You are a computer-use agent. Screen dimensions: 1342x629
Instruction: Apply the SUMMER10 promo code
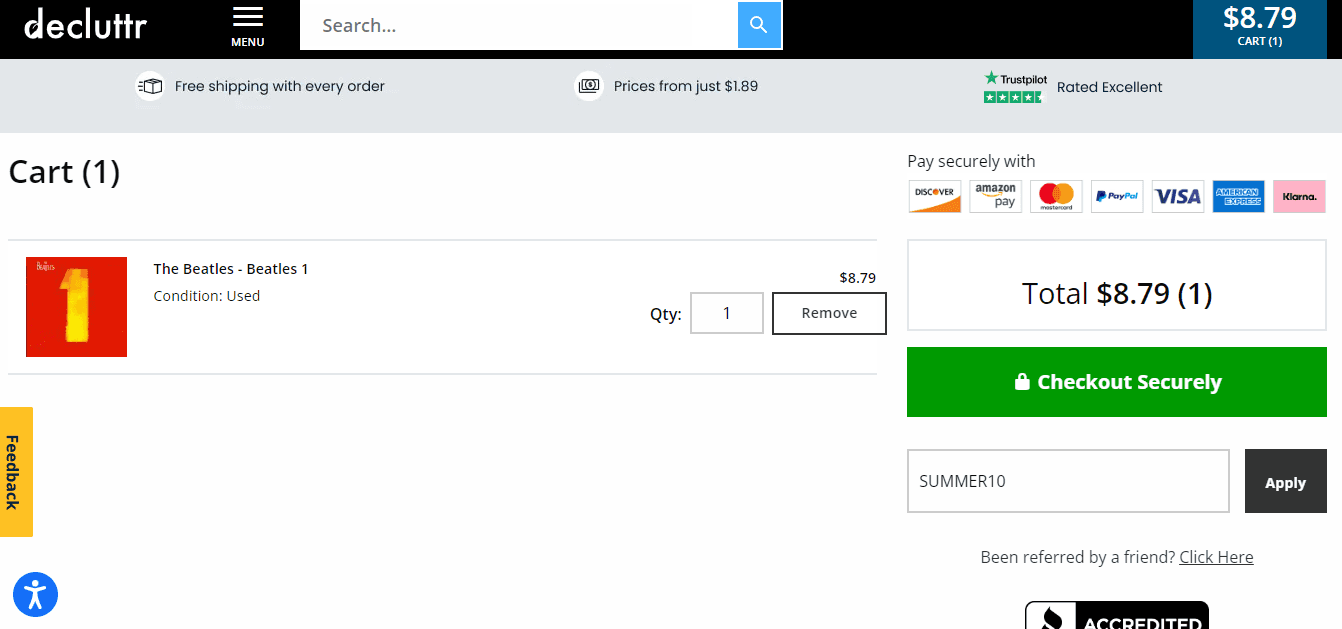pos(1285,481)
